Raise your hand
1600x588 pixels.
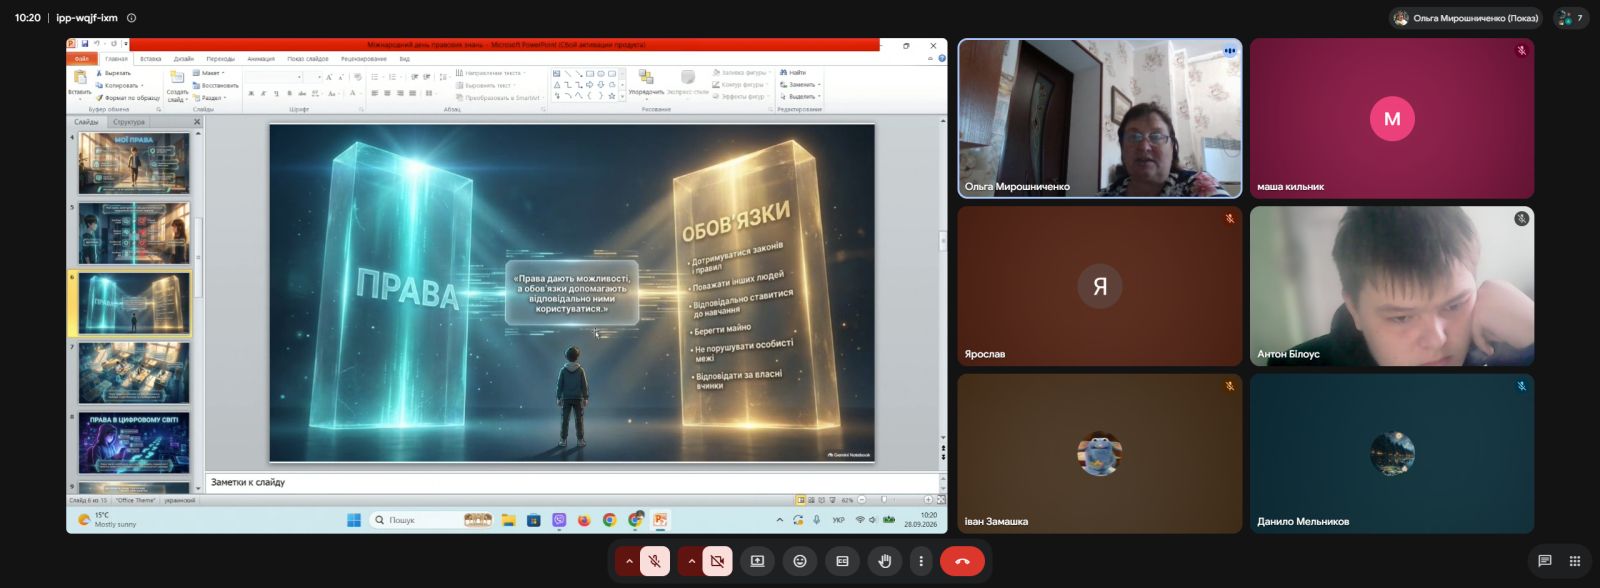coord(884,561)
